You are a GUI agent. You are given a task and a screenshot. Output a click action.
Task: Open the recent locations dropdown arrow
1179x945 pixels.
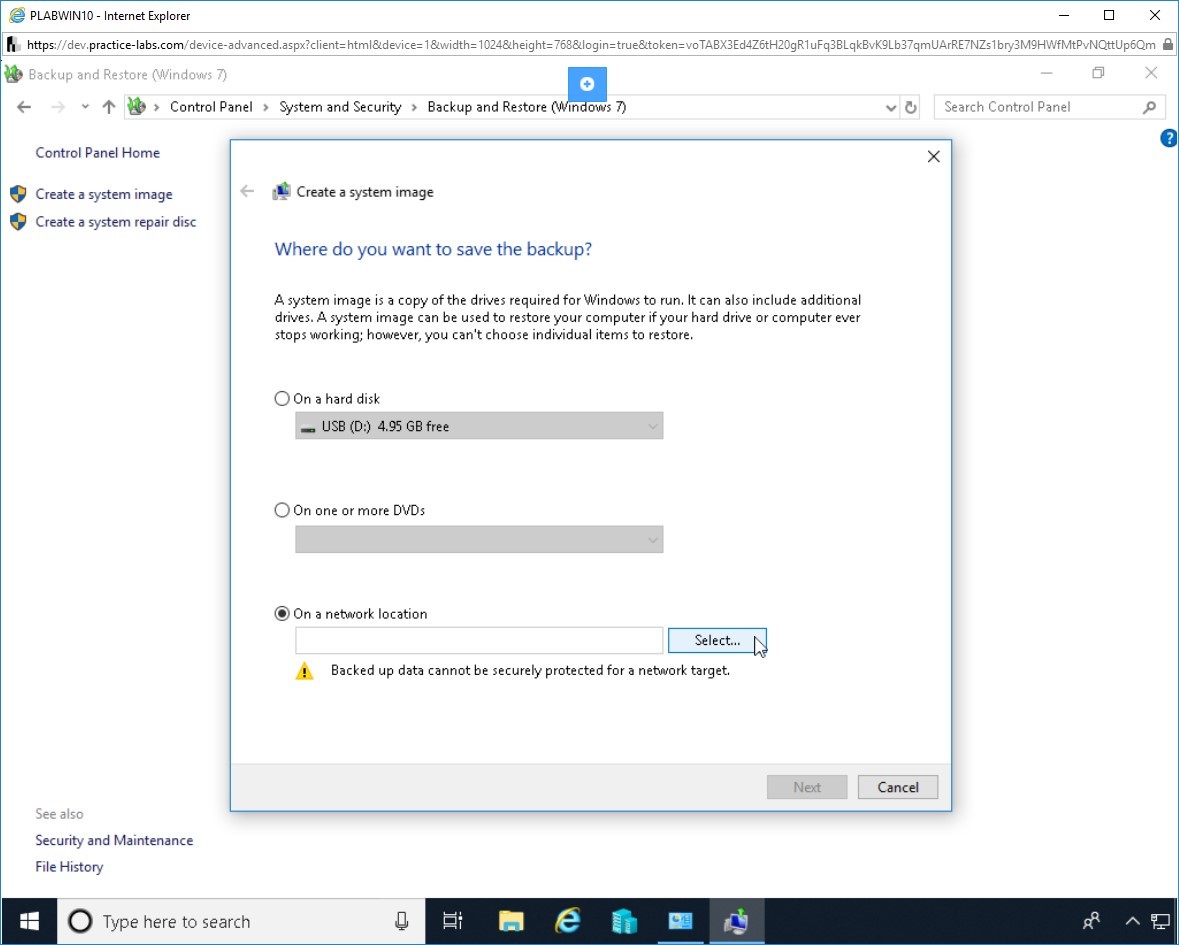click(x=85, y=107)
